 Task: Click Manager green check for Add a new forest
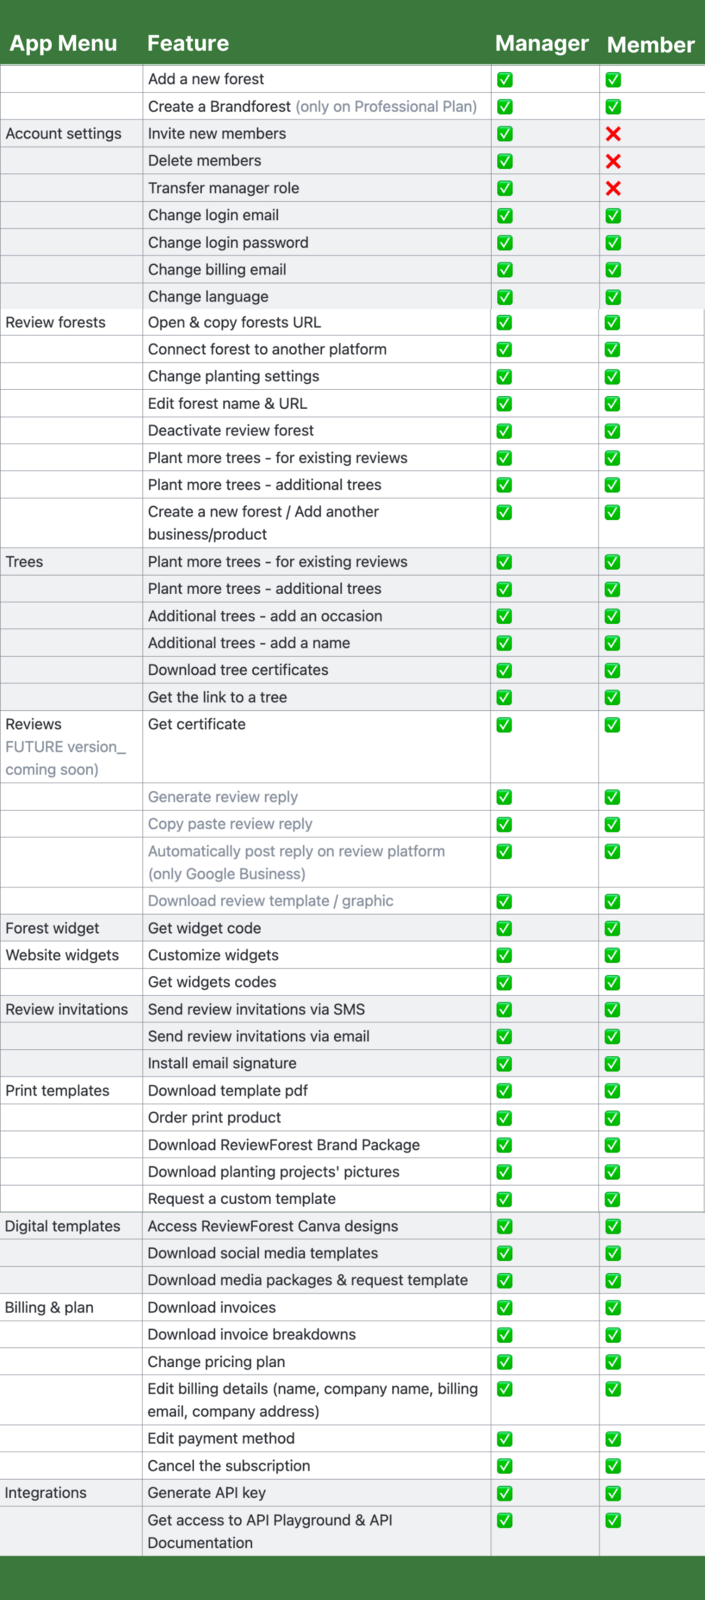pos(505,79)
